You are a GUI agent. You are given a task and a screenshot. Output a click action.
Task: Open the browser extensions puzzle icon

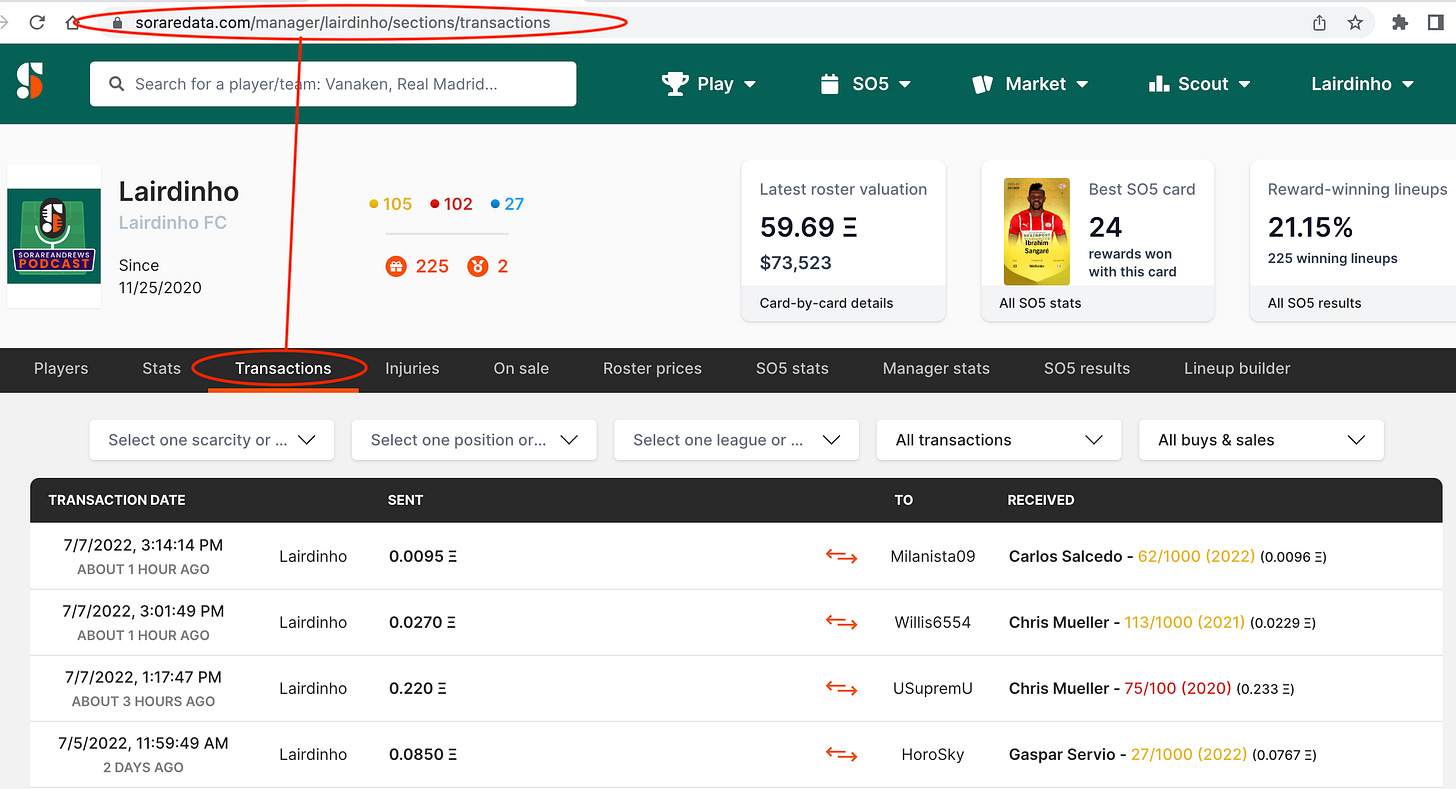tap(1400, 22)
